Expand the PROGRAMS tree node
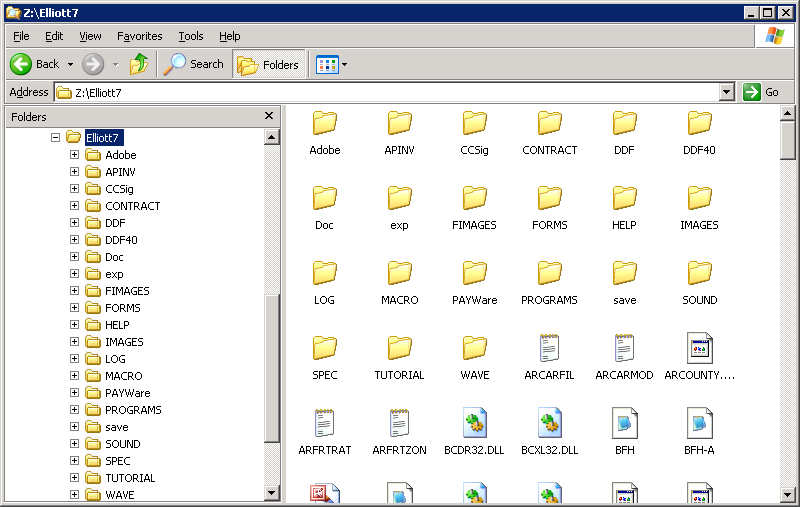Screen dimensions: 800x507 coord(74,410)
